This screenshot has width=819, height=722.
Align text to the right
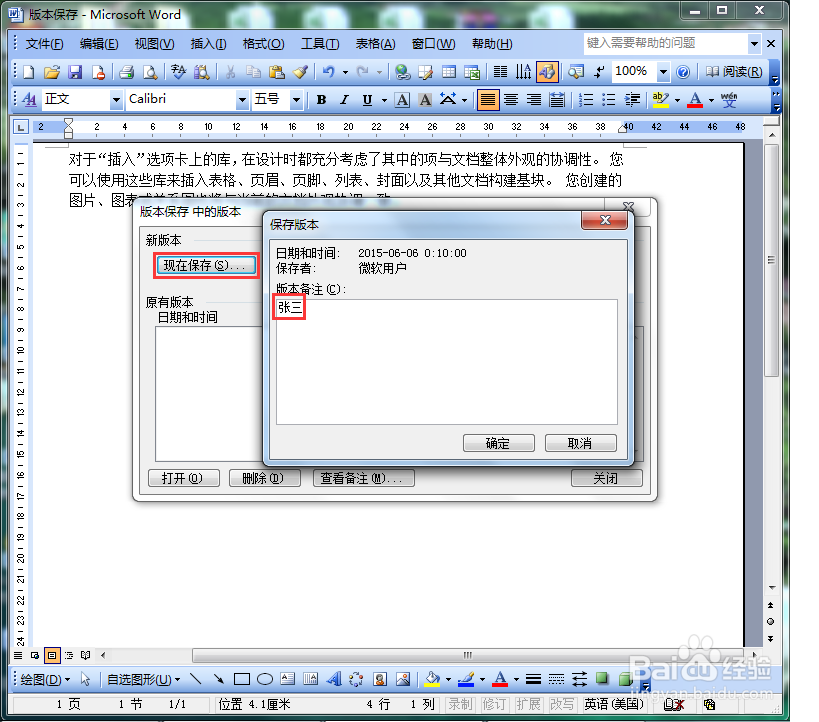534,100
